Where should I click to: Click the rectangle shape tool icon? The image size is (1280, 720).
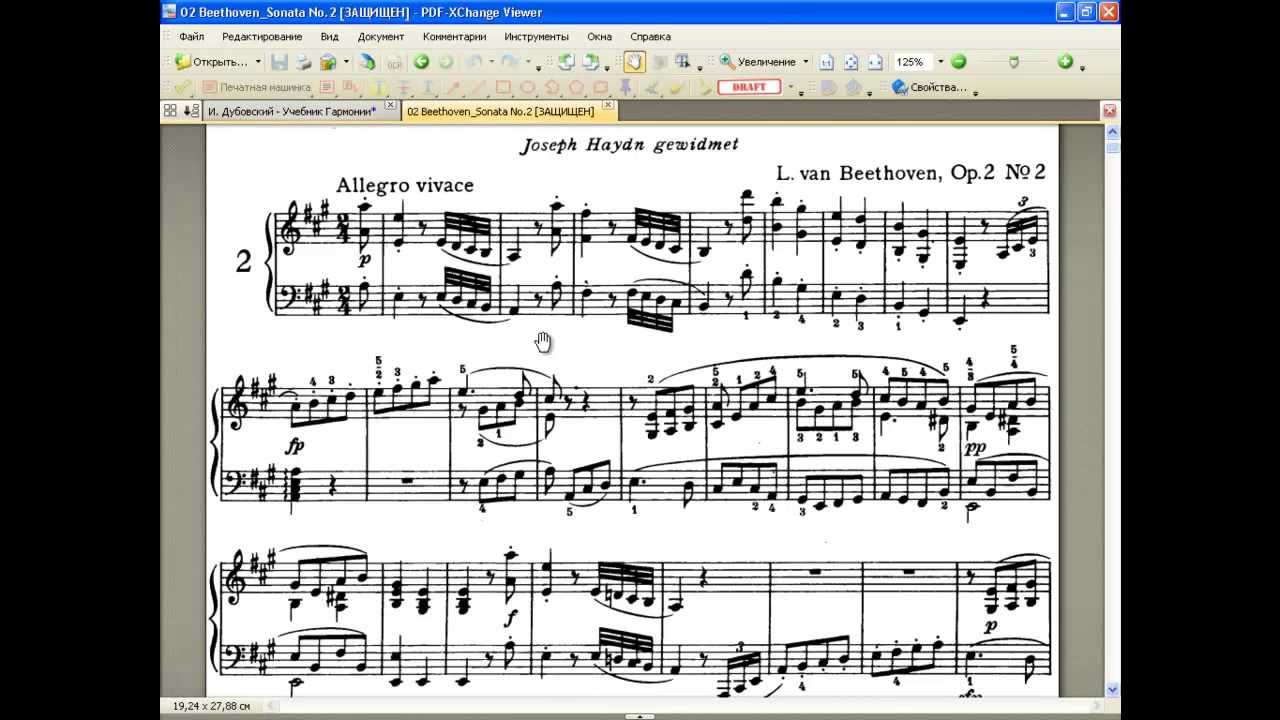(503, 87)
